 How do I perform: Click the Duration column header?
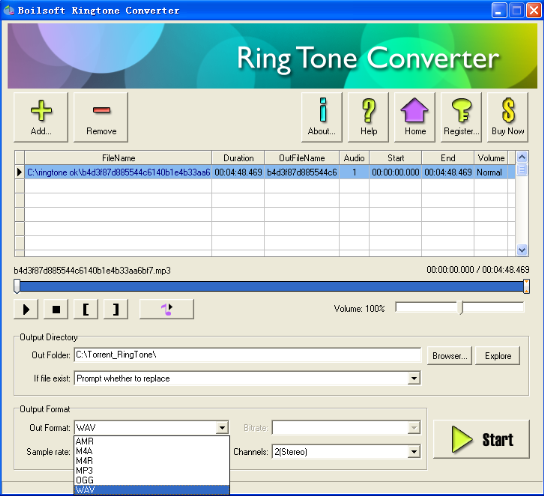pos(238,158)
